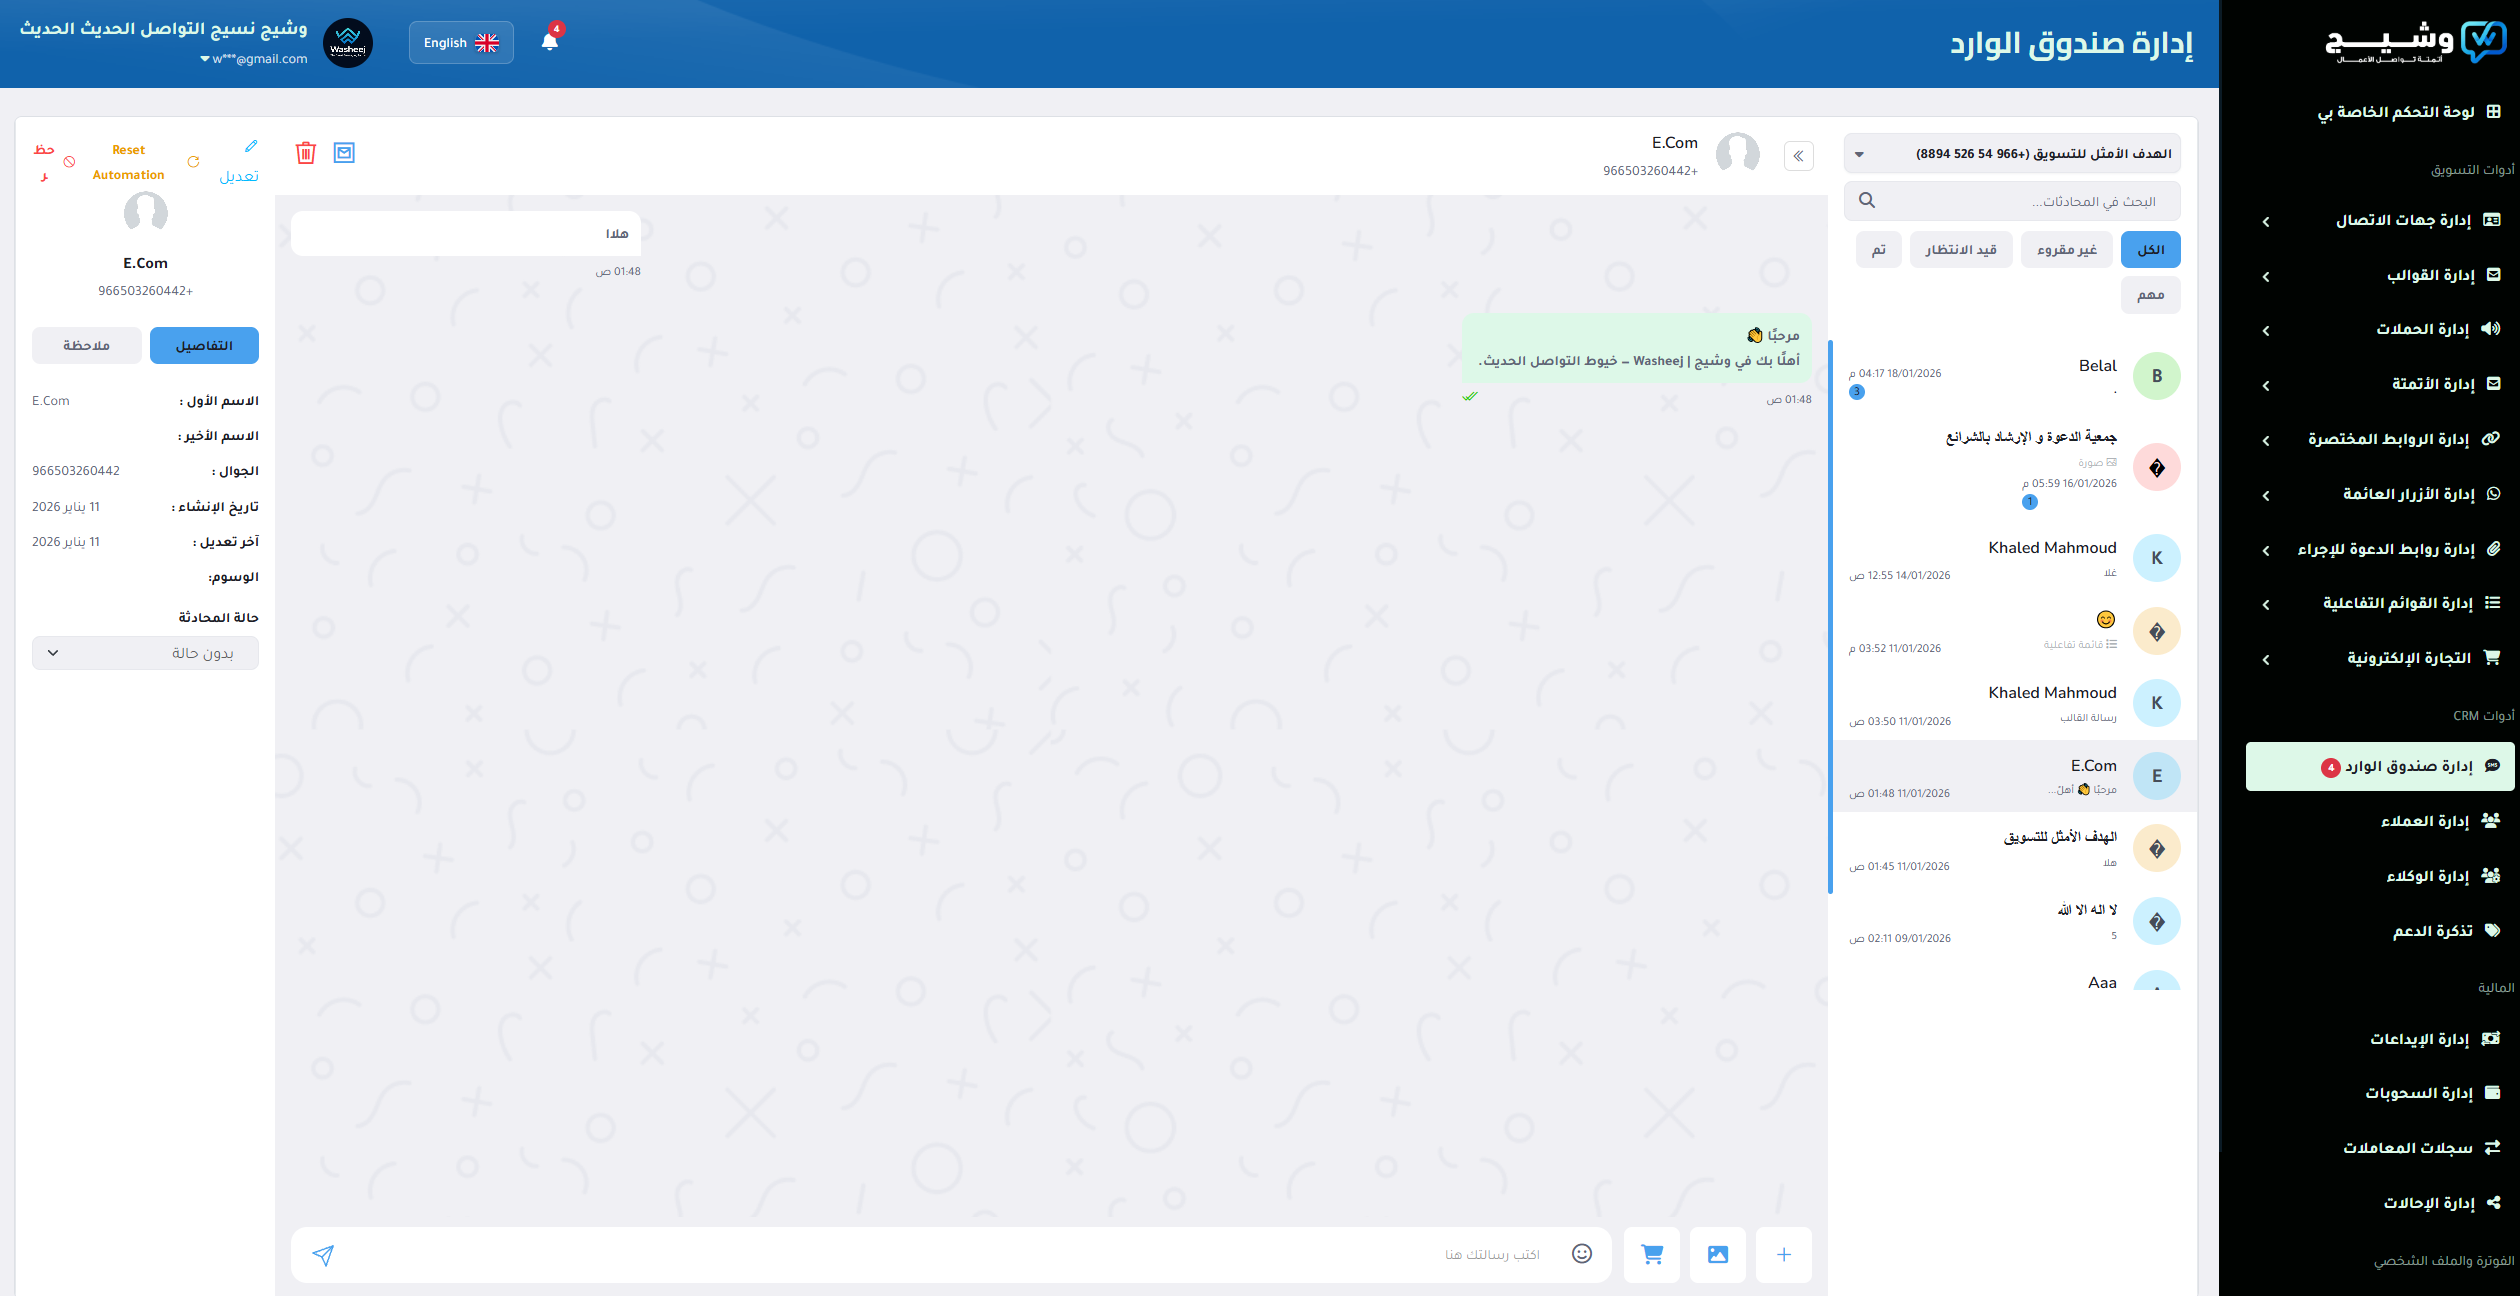2520x1296 pixels.
Task: Click the conversation search field
Action: click(2012, 201)
